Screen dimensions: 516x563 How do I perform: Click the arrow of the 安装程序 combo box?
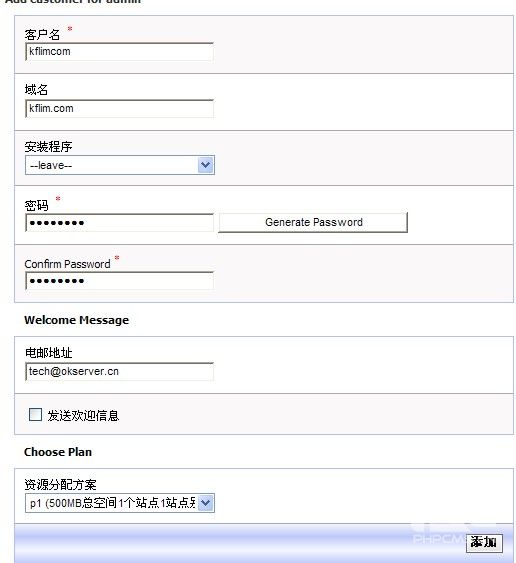pyautogui.click(x=206, y=165)
